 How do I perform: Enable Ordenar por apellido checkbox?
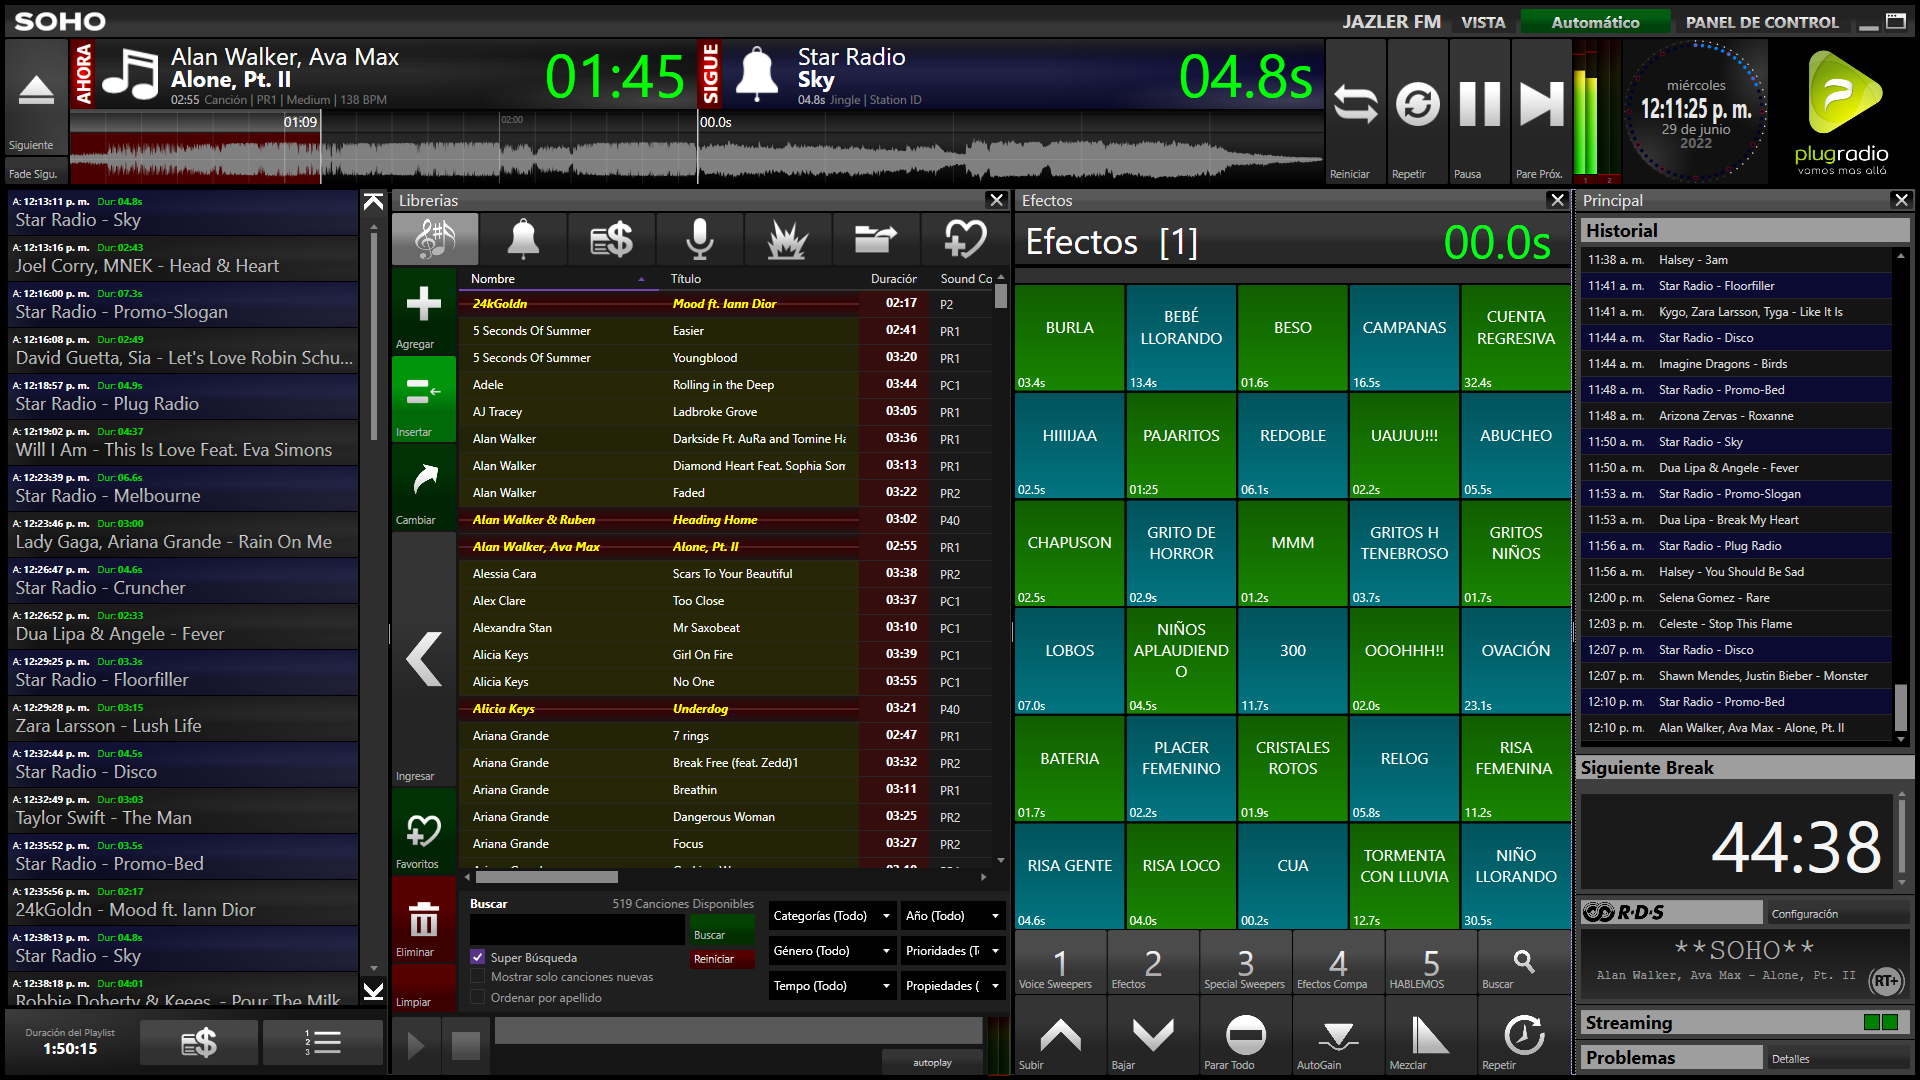pos(478,997)
